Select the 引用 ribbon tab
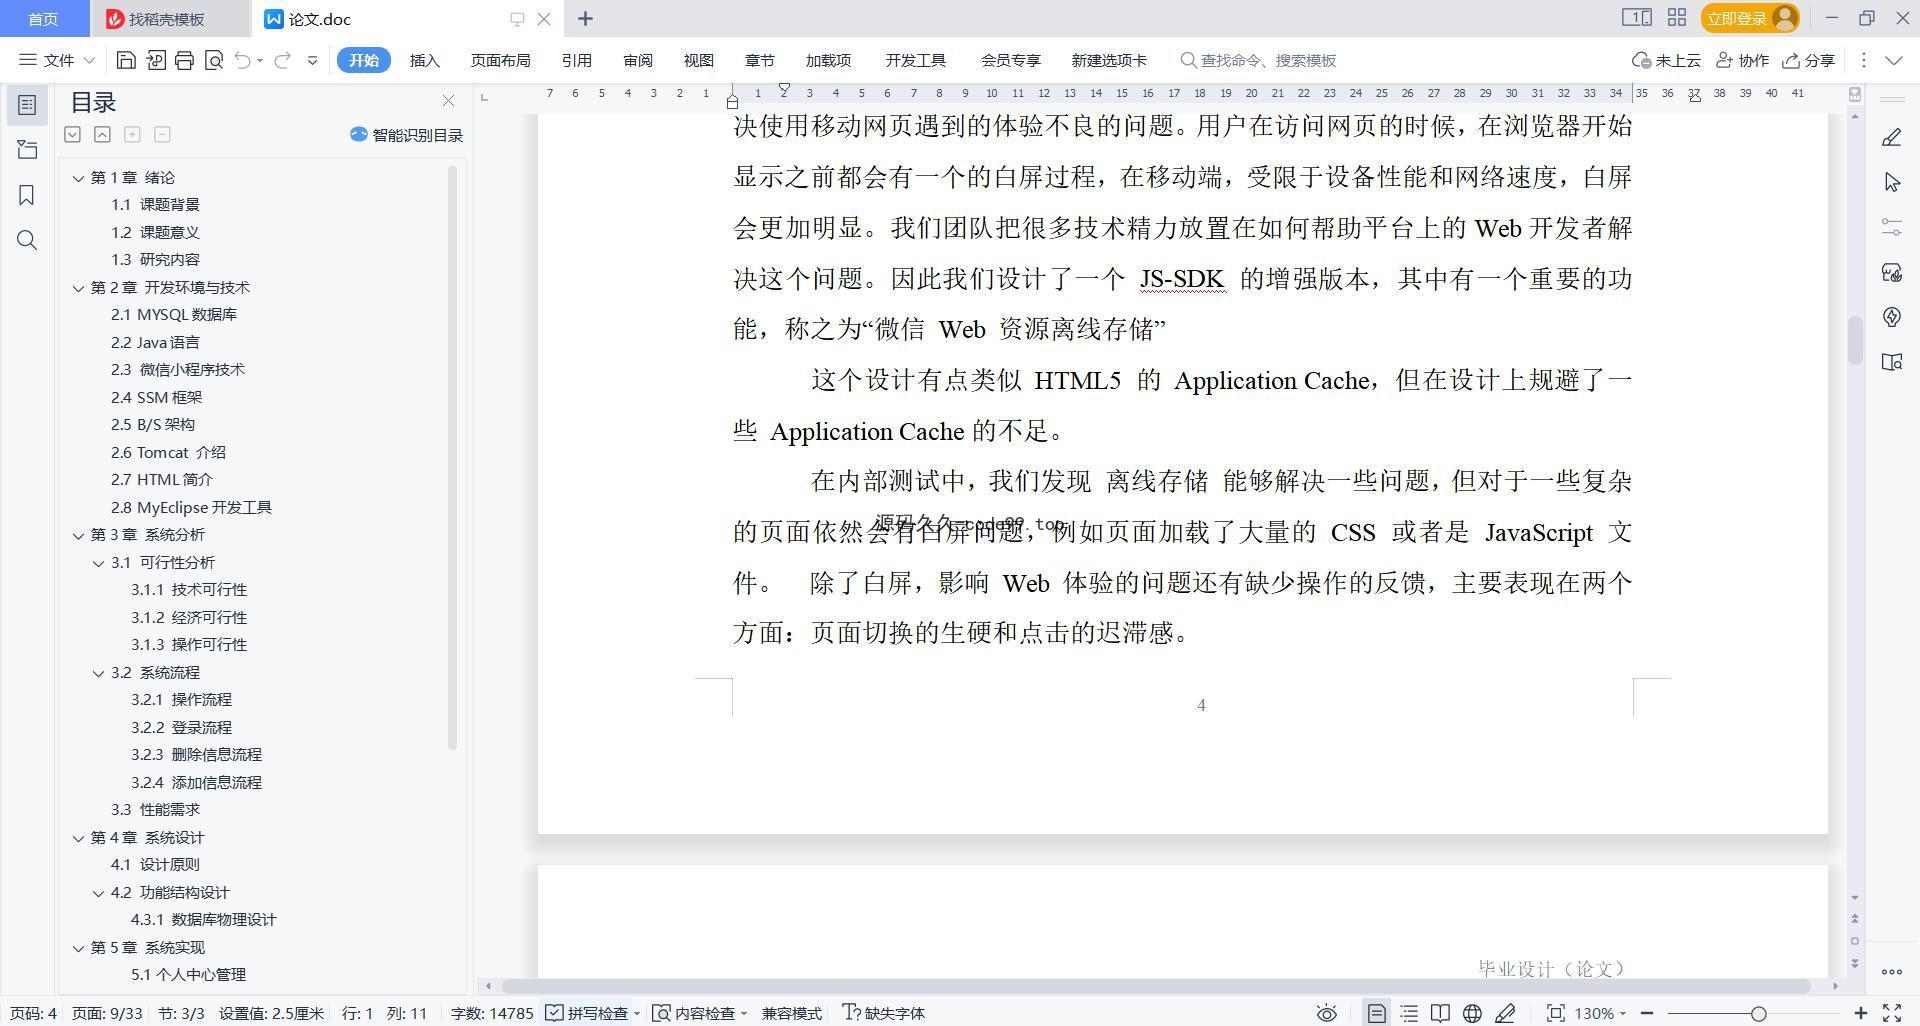Screen dimensions: 1920x1026 [x=576, y=60]
